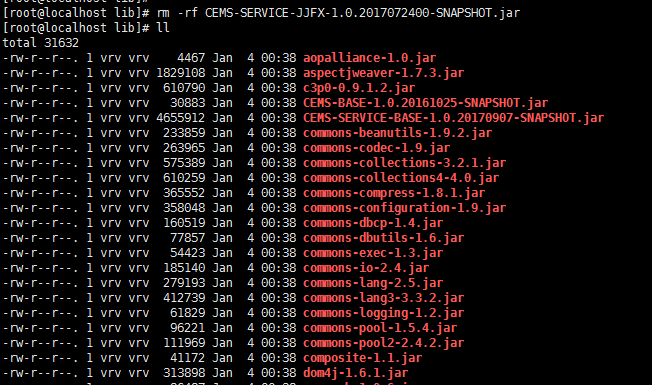Viewport: 652px width, 385px height.
Task: Click the commons-io-2.4.jar entry
Action: coord(366,268)
